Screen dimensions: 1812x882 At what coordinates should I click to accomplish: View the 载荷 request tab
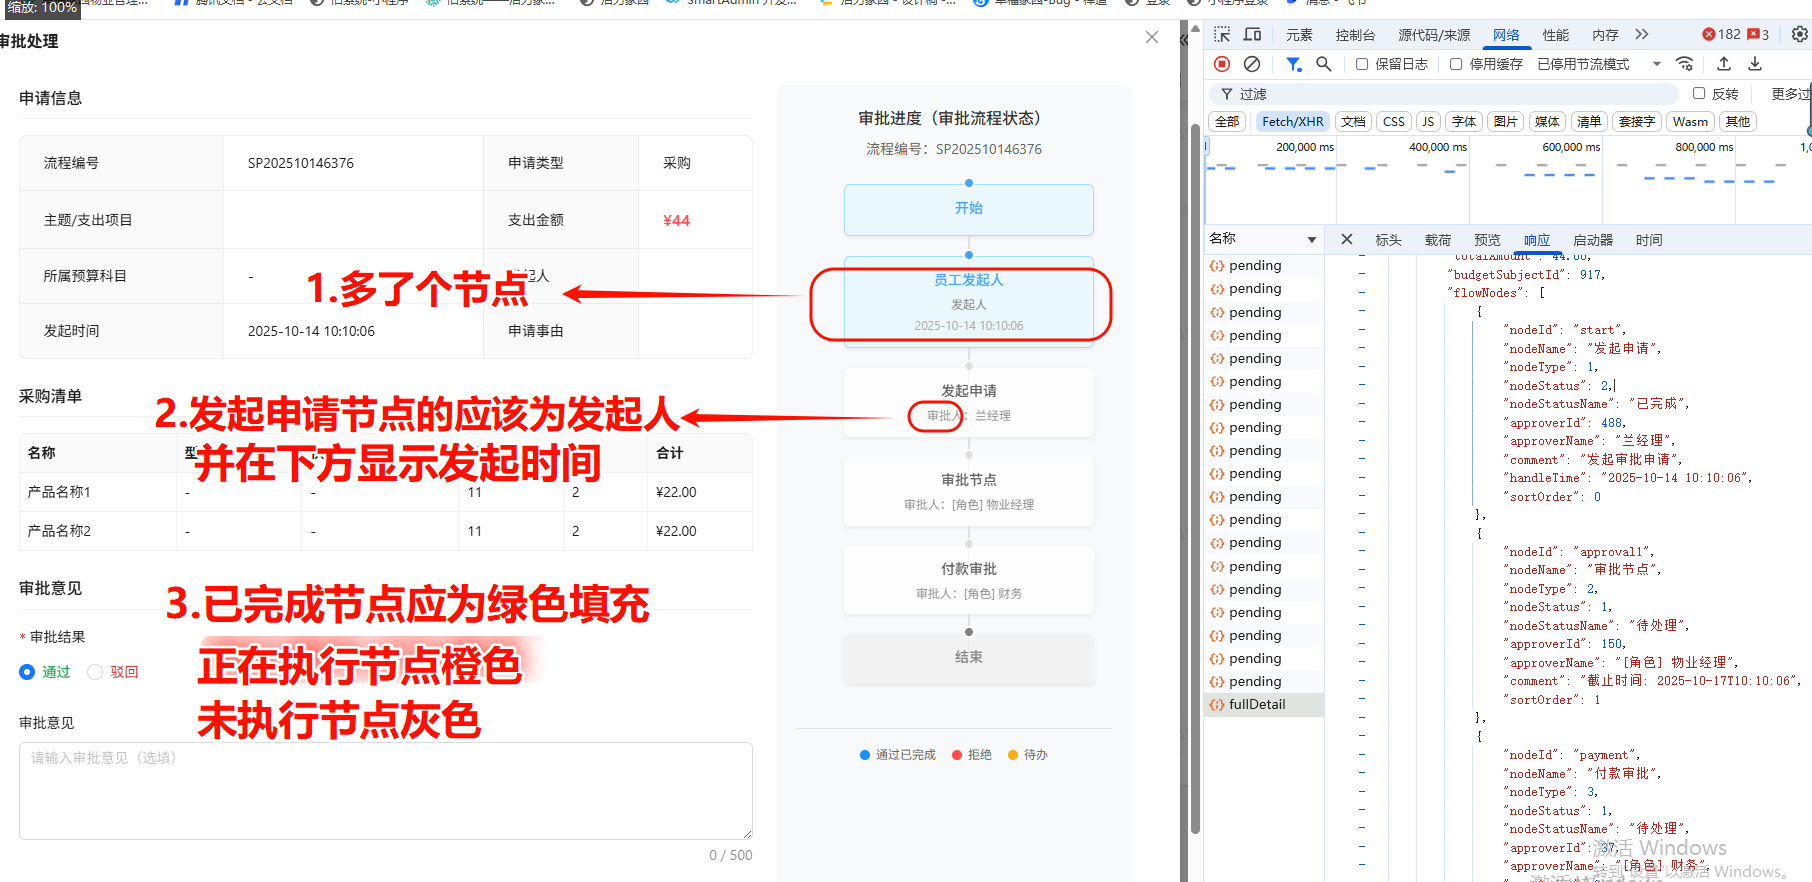(x=1438, y=240)
